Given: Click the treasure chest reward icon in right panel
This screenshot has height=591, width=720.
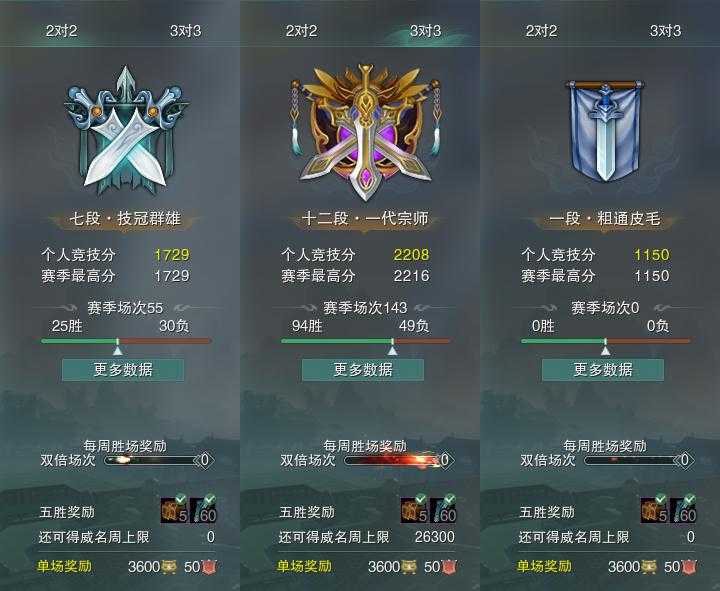Looking at the screenshot, I should point(654,509).
